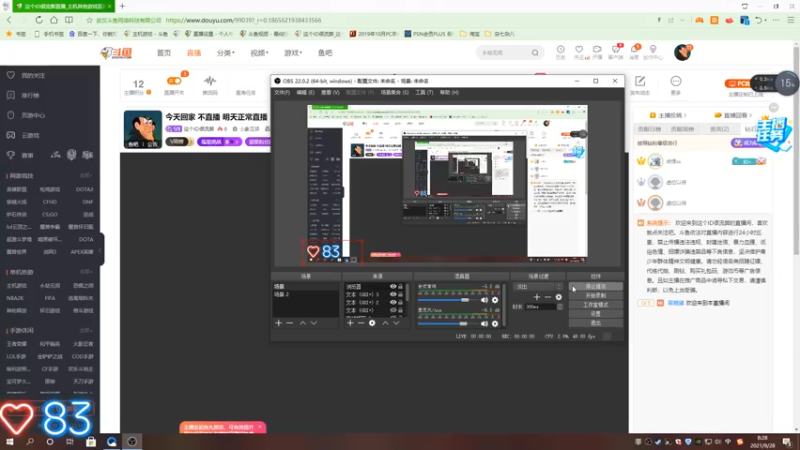The width and height of the screenshot is (800, 450).
Task: Toggle visibility of the browser source
Action: click(393, 287)
